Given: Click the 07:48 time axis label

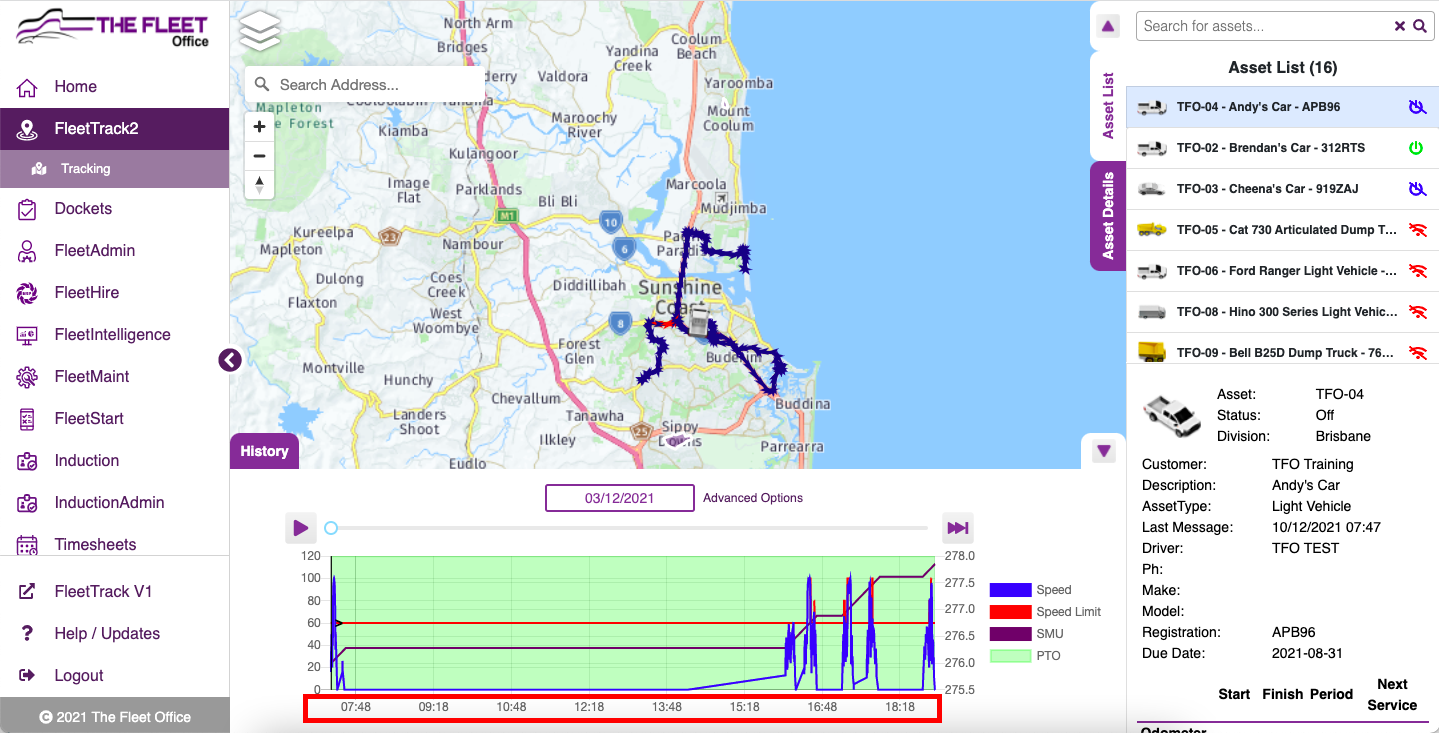Looking at the screenshot, I should point(356,707).
